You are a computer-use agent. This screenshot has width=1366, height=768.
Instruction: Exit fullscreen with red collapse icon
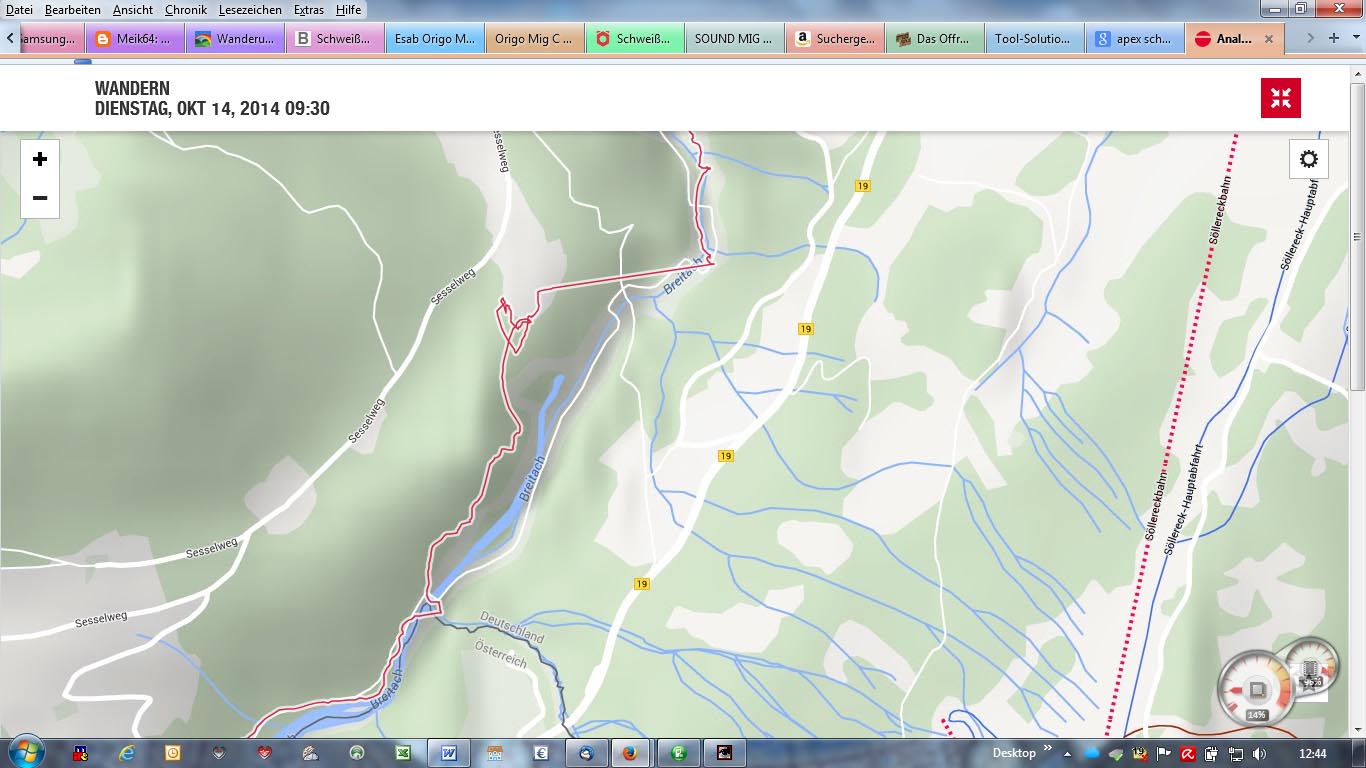click(x=1280, y=98)
